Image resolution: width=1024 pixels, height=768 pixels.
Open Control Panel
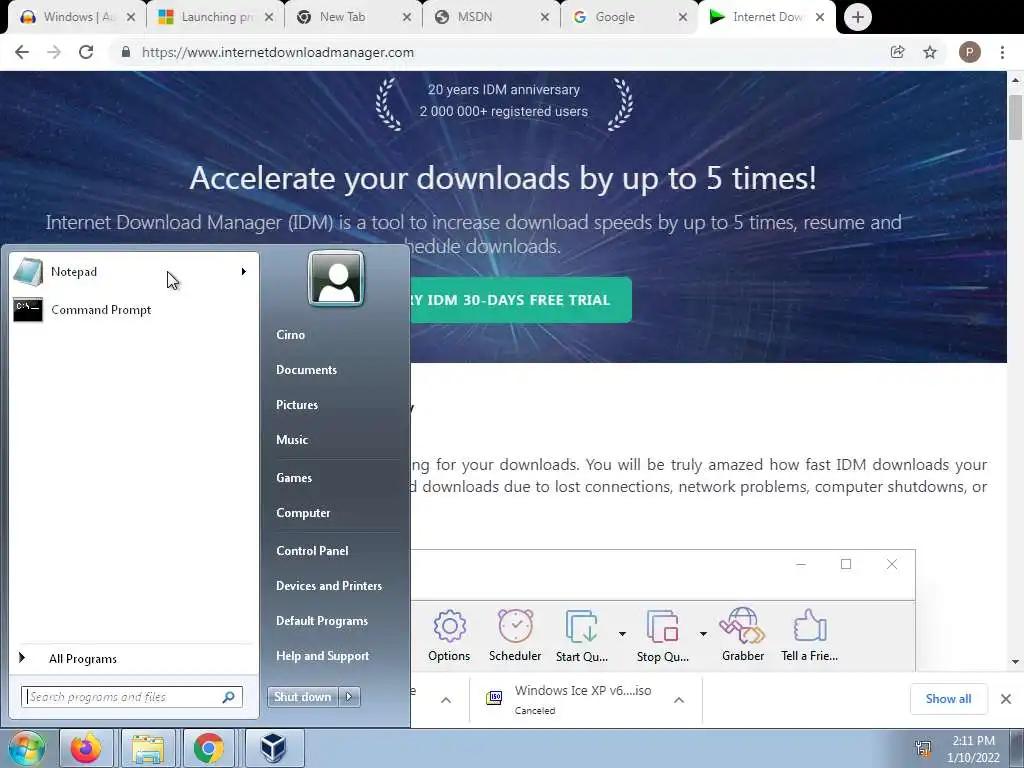coord(312,551)
